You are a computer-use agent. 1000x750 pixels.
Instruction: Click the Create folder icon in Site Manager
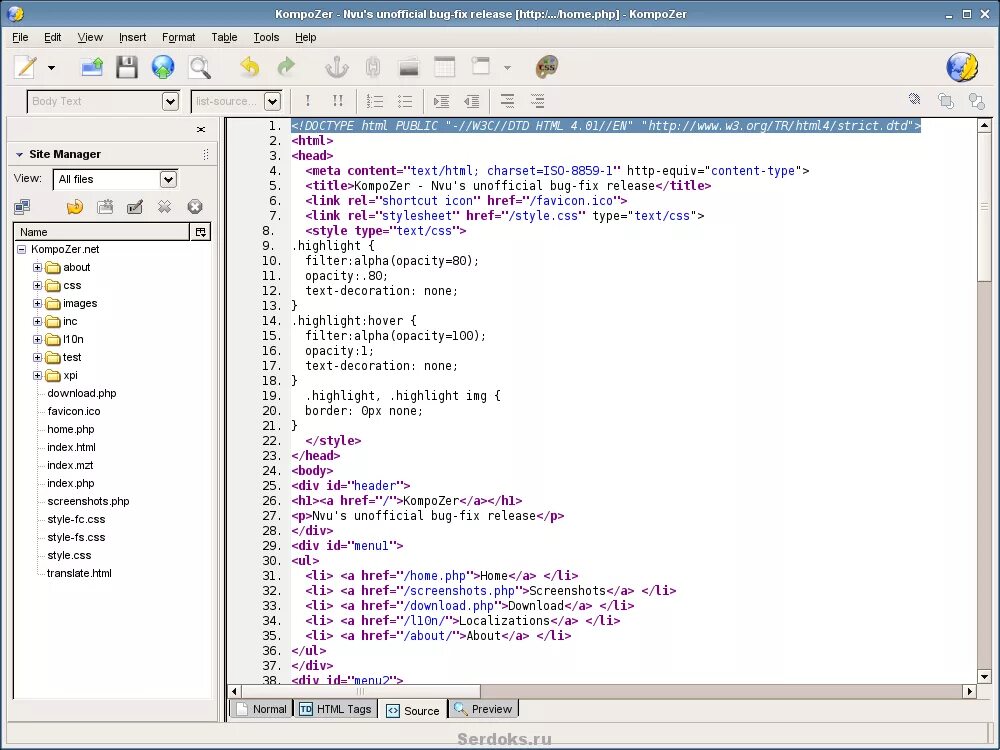tap(105, 207)
